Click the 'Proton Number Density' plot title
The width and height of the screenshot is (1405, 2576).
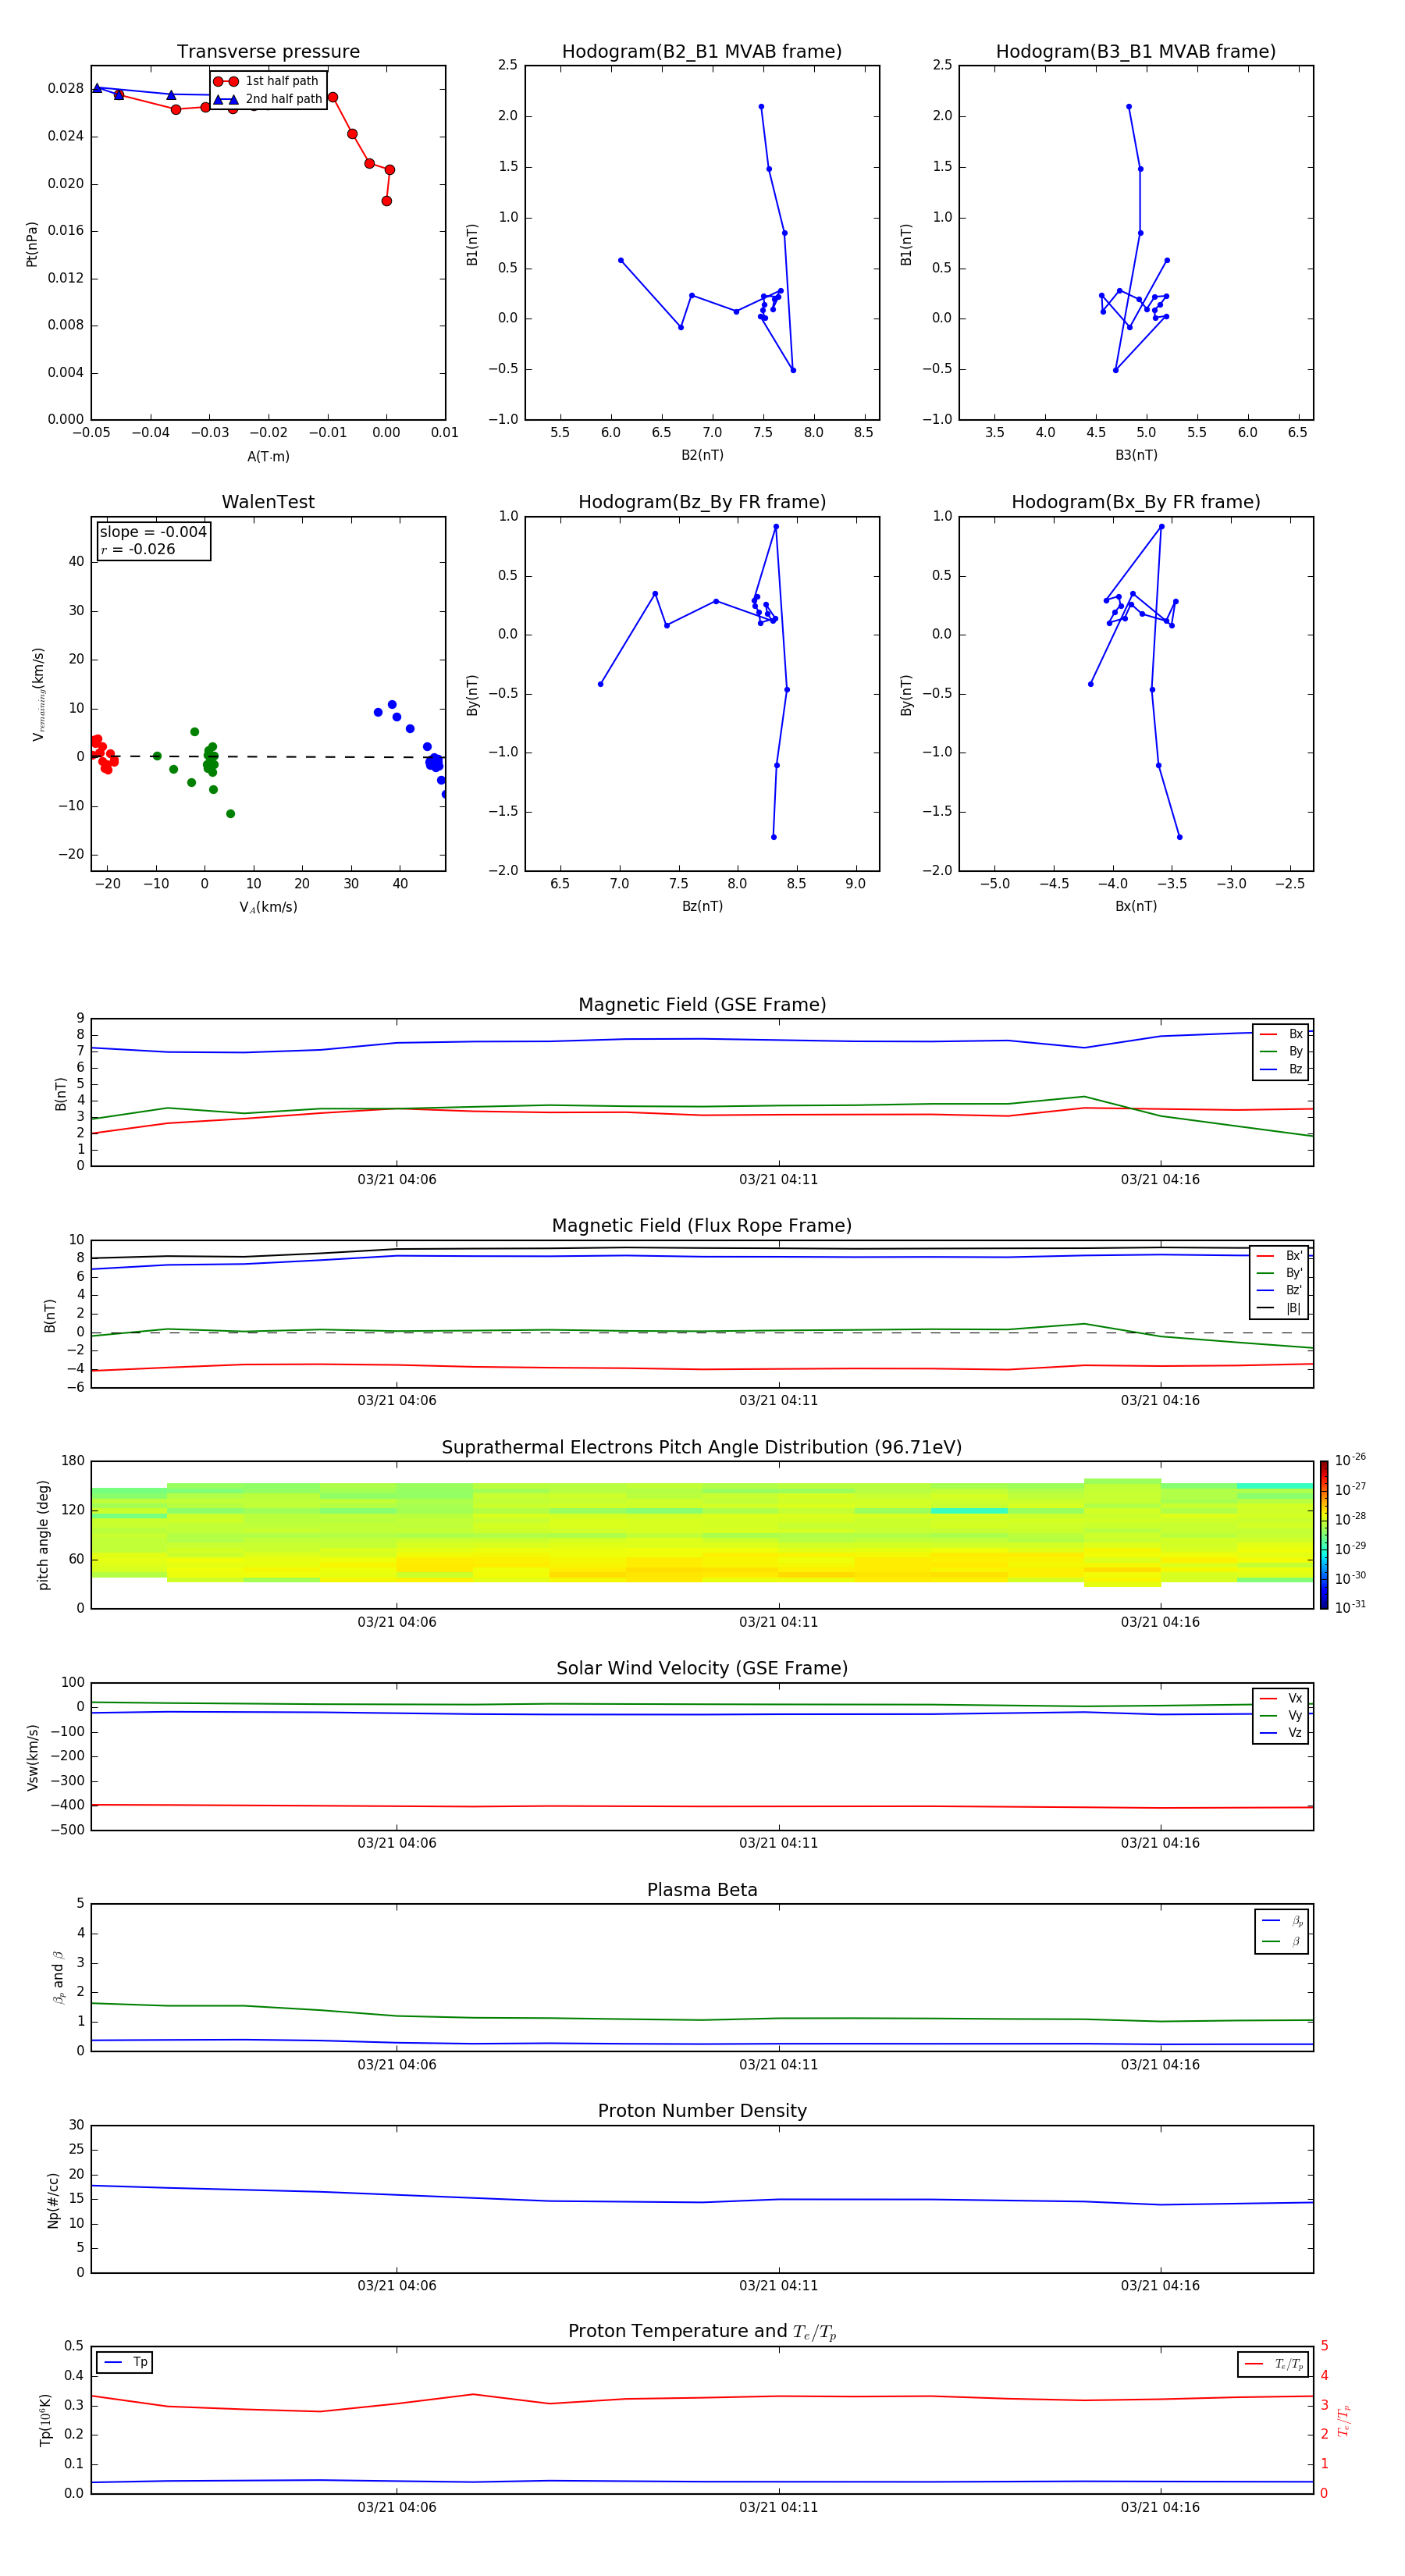[702, 2111]
